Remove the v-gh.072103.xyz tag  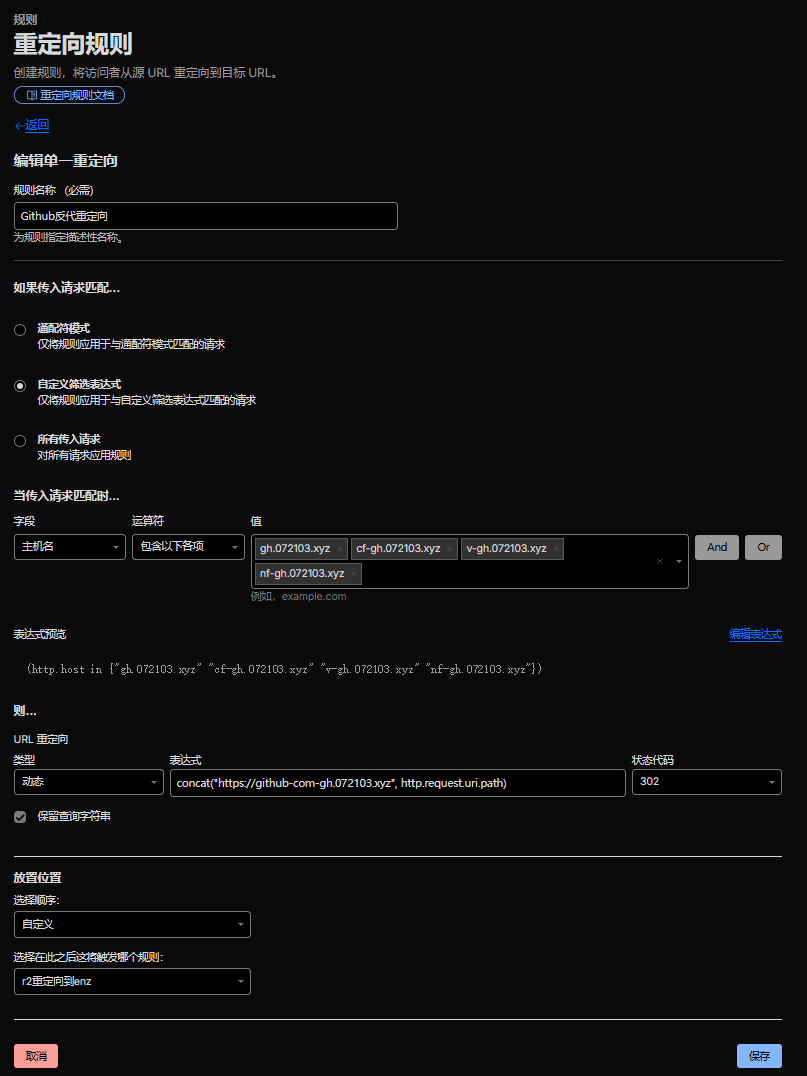556,549
